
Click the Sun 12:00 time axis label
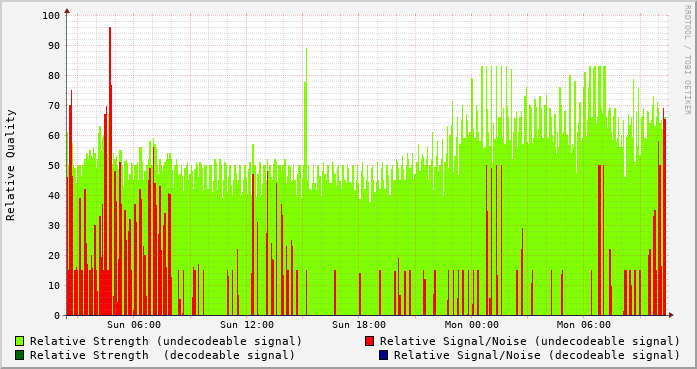point(247,325)
